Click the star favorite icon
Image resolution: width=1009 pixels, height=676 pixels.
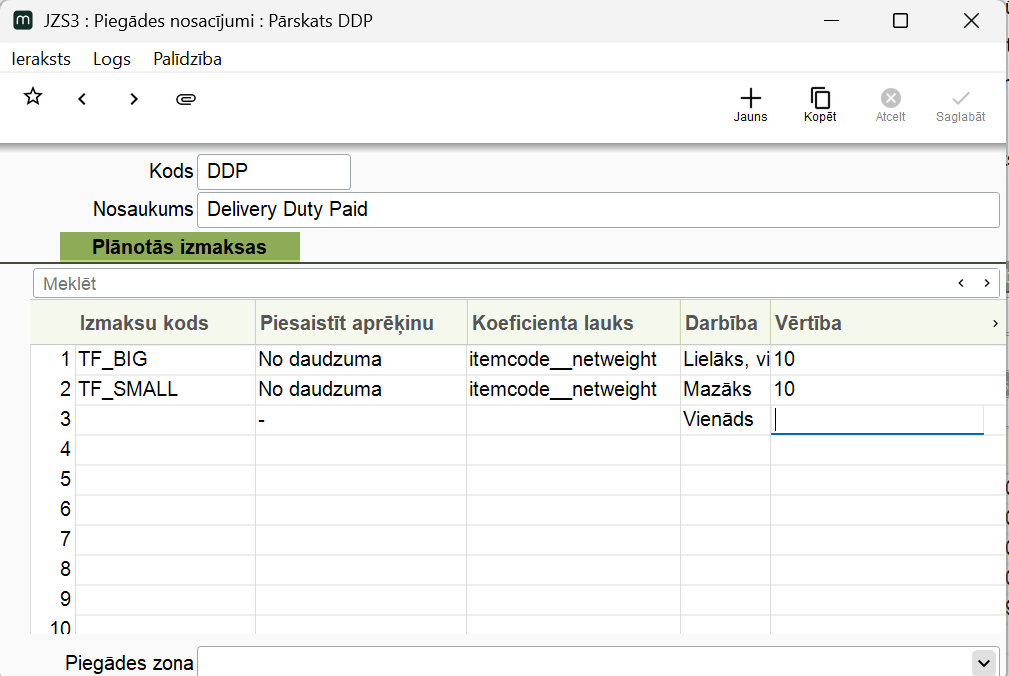[33, 97]
